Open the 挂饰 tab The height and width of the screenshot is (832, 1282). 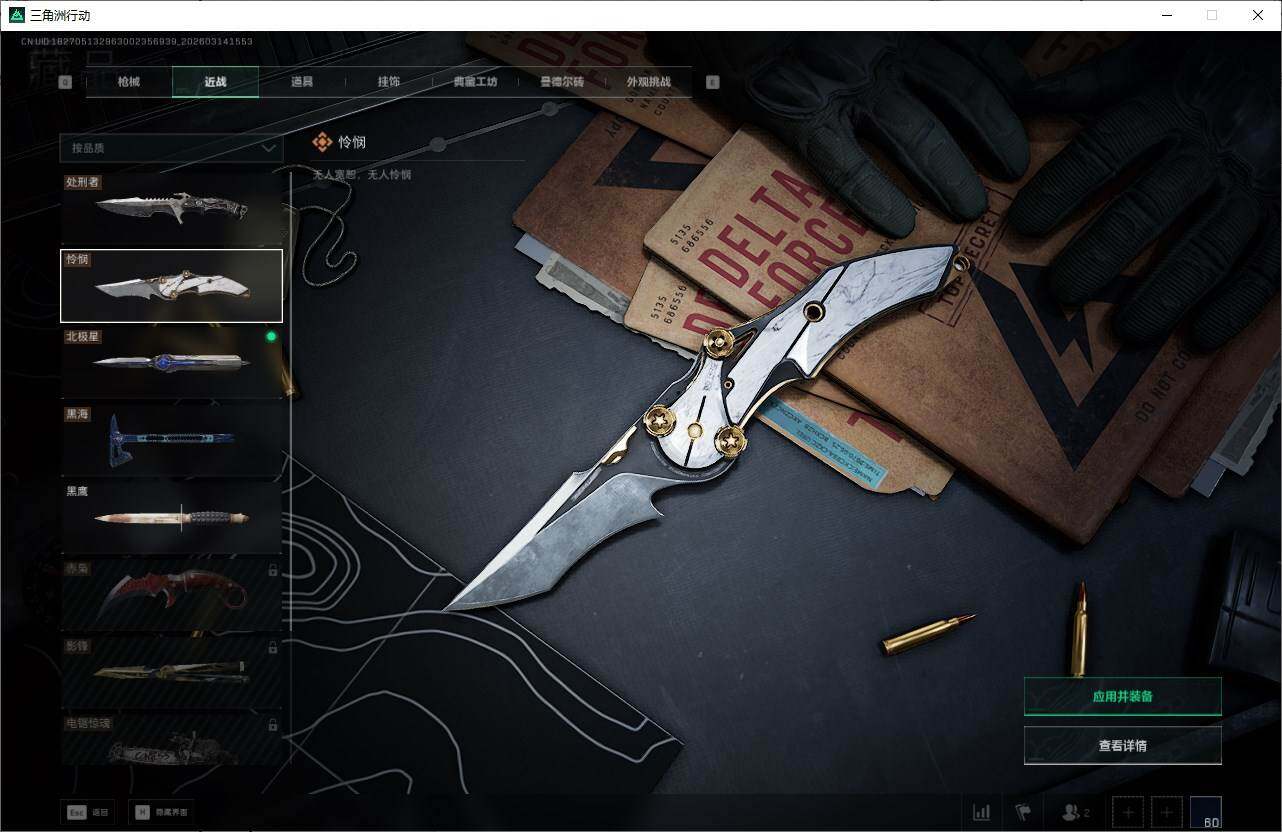389,82
